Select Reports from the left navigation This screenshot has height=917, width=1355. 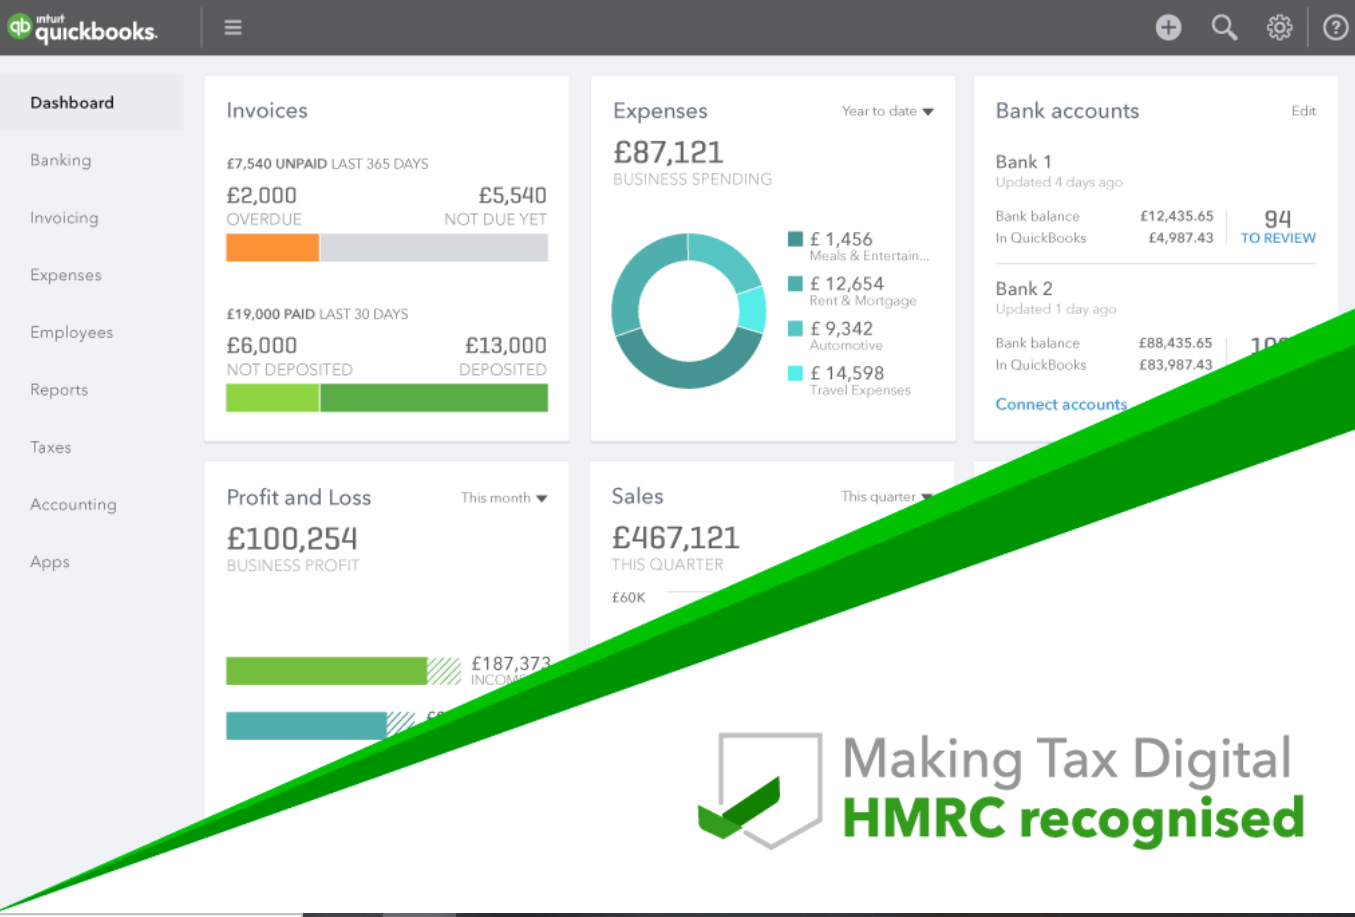[59, 390]
